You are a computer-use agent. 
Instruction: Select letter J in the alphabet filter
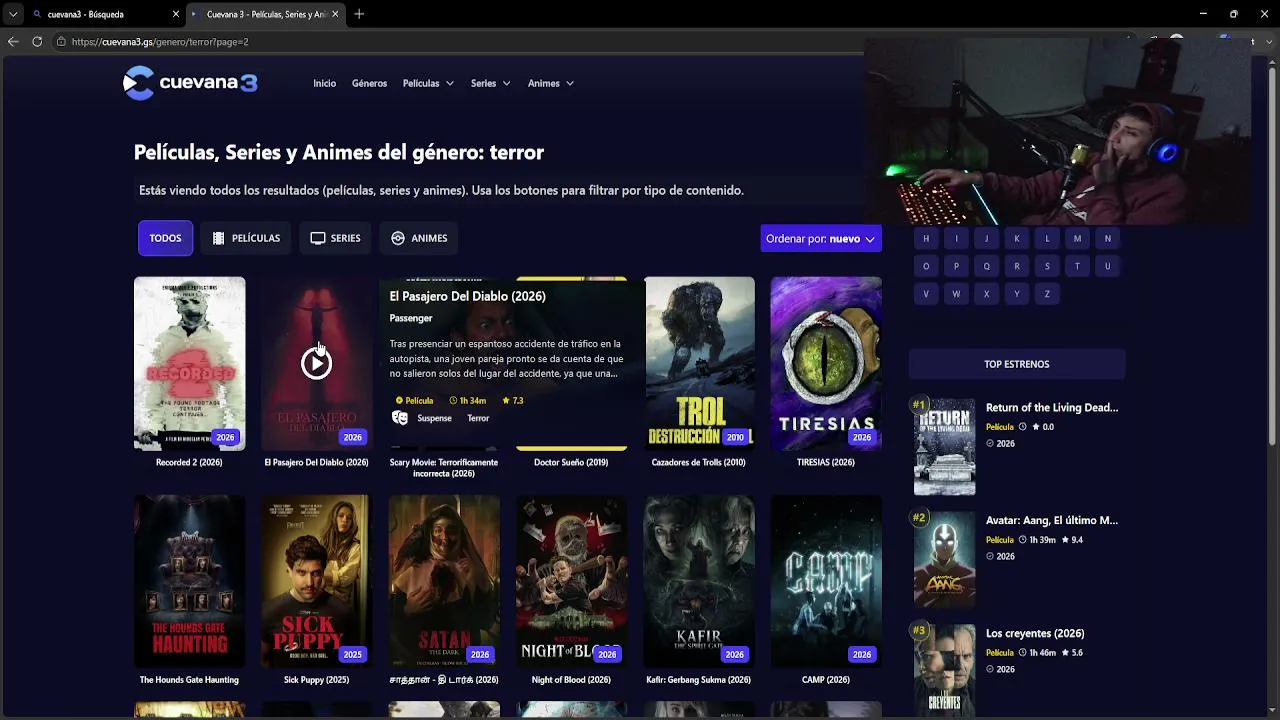986,238
